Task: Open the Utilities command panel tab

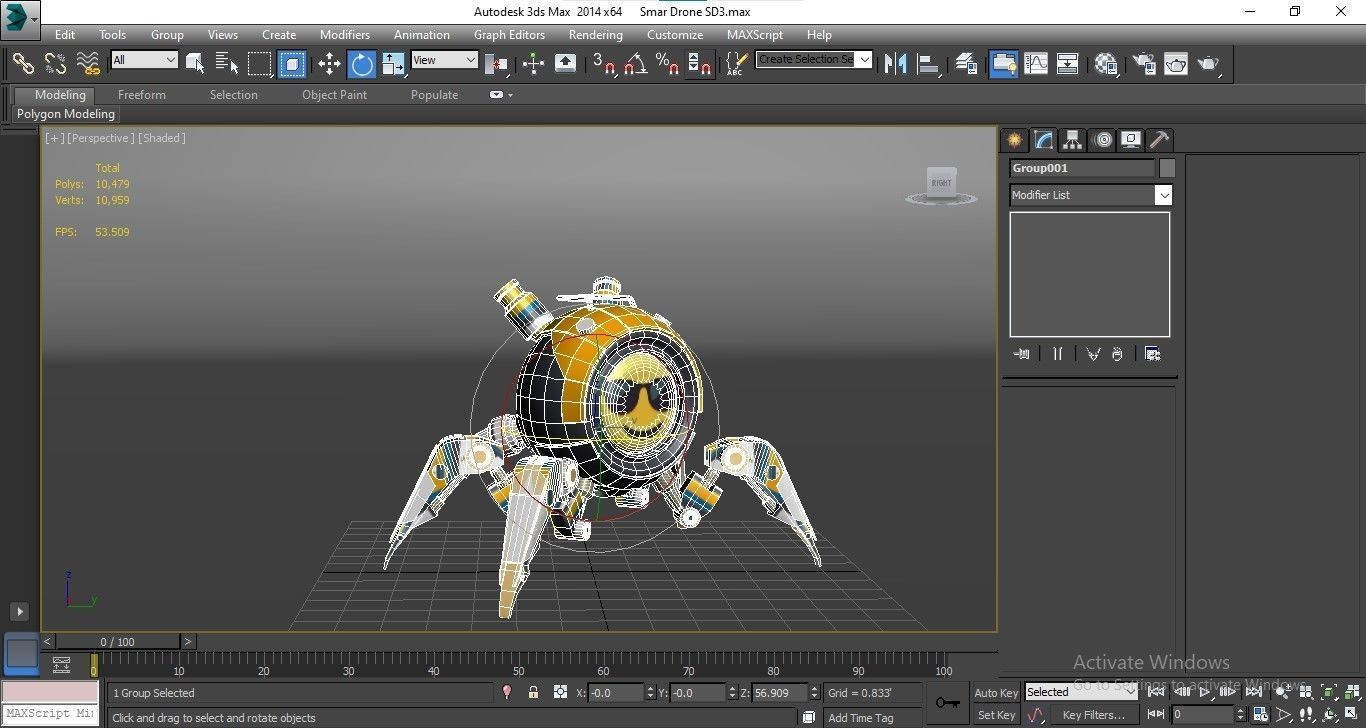Action: pos(1159,140)
